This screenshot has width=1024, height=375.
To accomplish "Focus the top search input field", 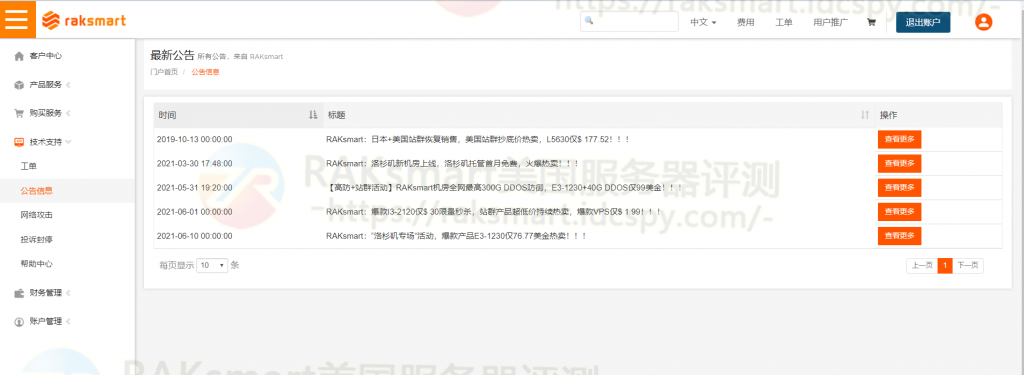I will coord(630,22).
